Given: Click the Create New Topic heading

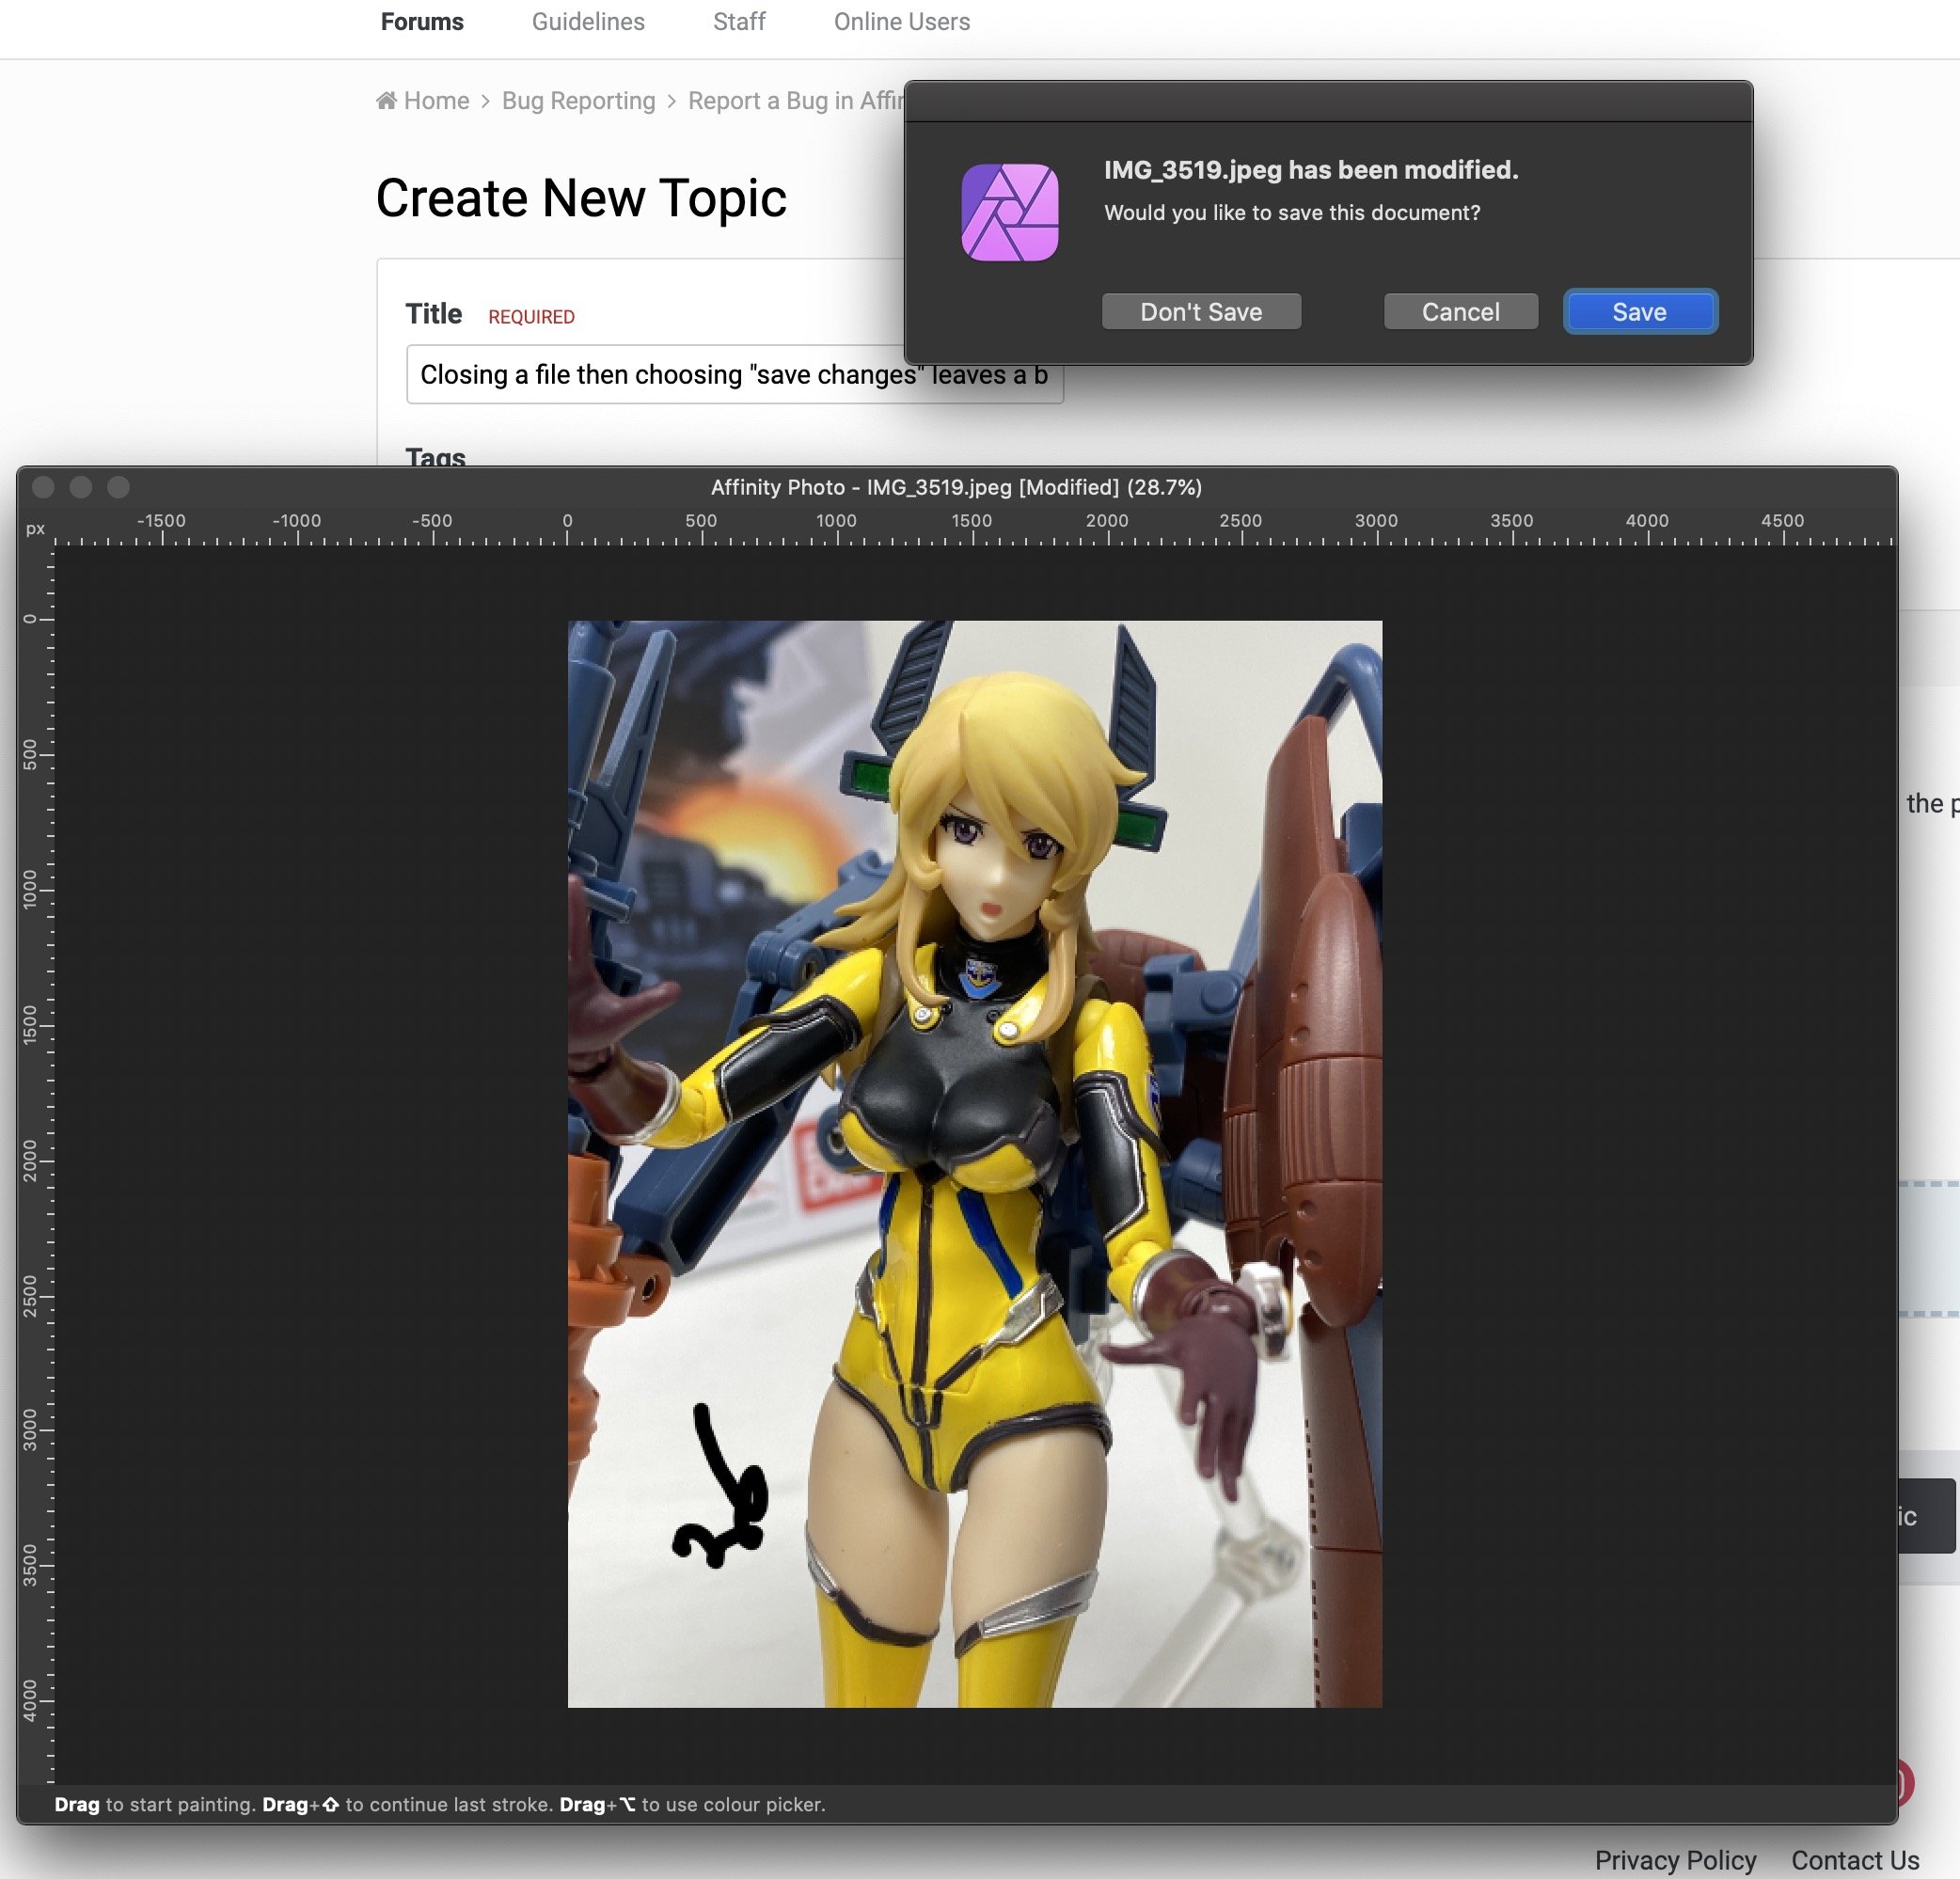Looking at the screenshot, I should (x=581, y=198).
